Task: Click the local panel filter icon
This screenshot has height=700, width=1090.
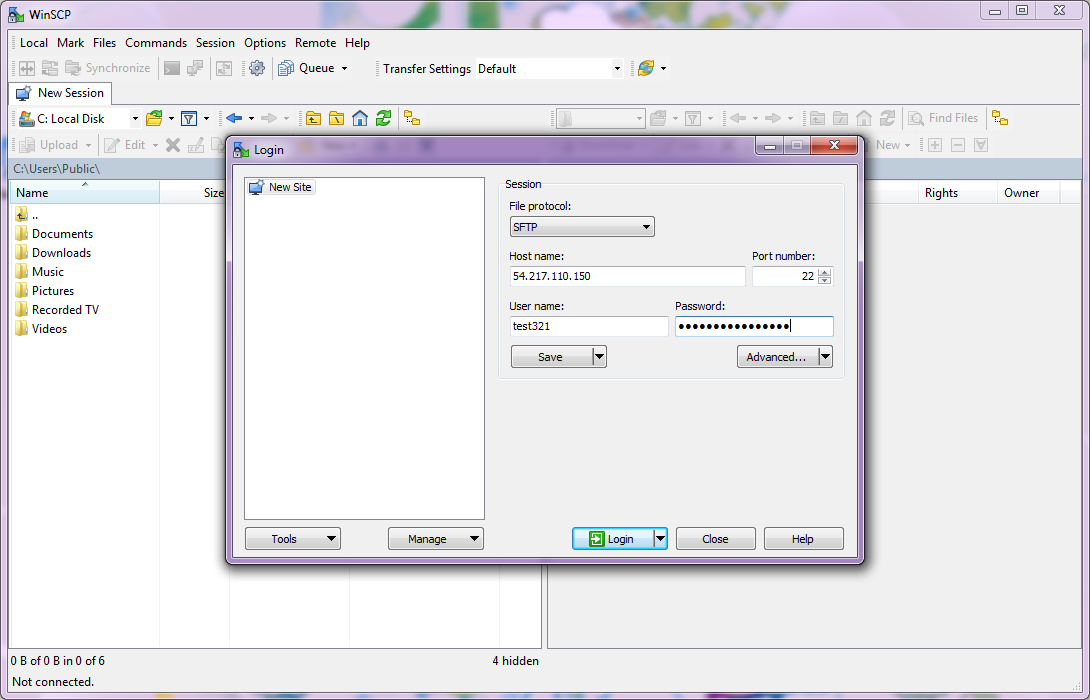Action: pos(188,119)
